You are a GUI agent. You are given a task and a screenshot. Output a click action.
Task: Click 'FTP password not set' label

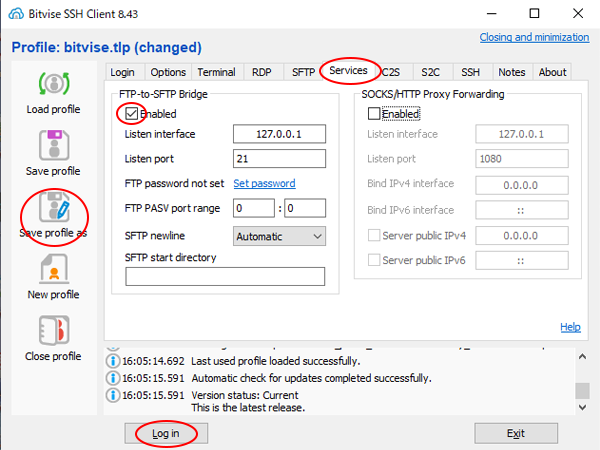(x=174, y=183)
